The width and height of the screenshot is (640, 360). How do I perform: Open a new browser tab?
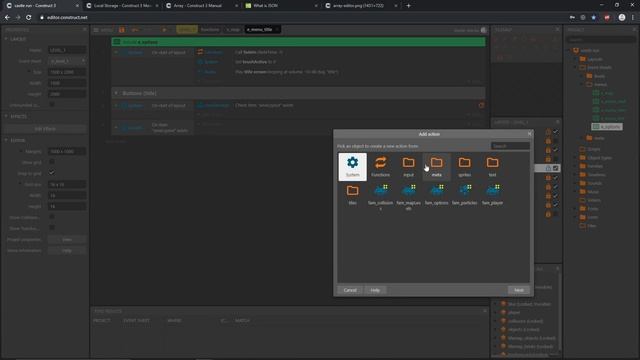(409, 6)
